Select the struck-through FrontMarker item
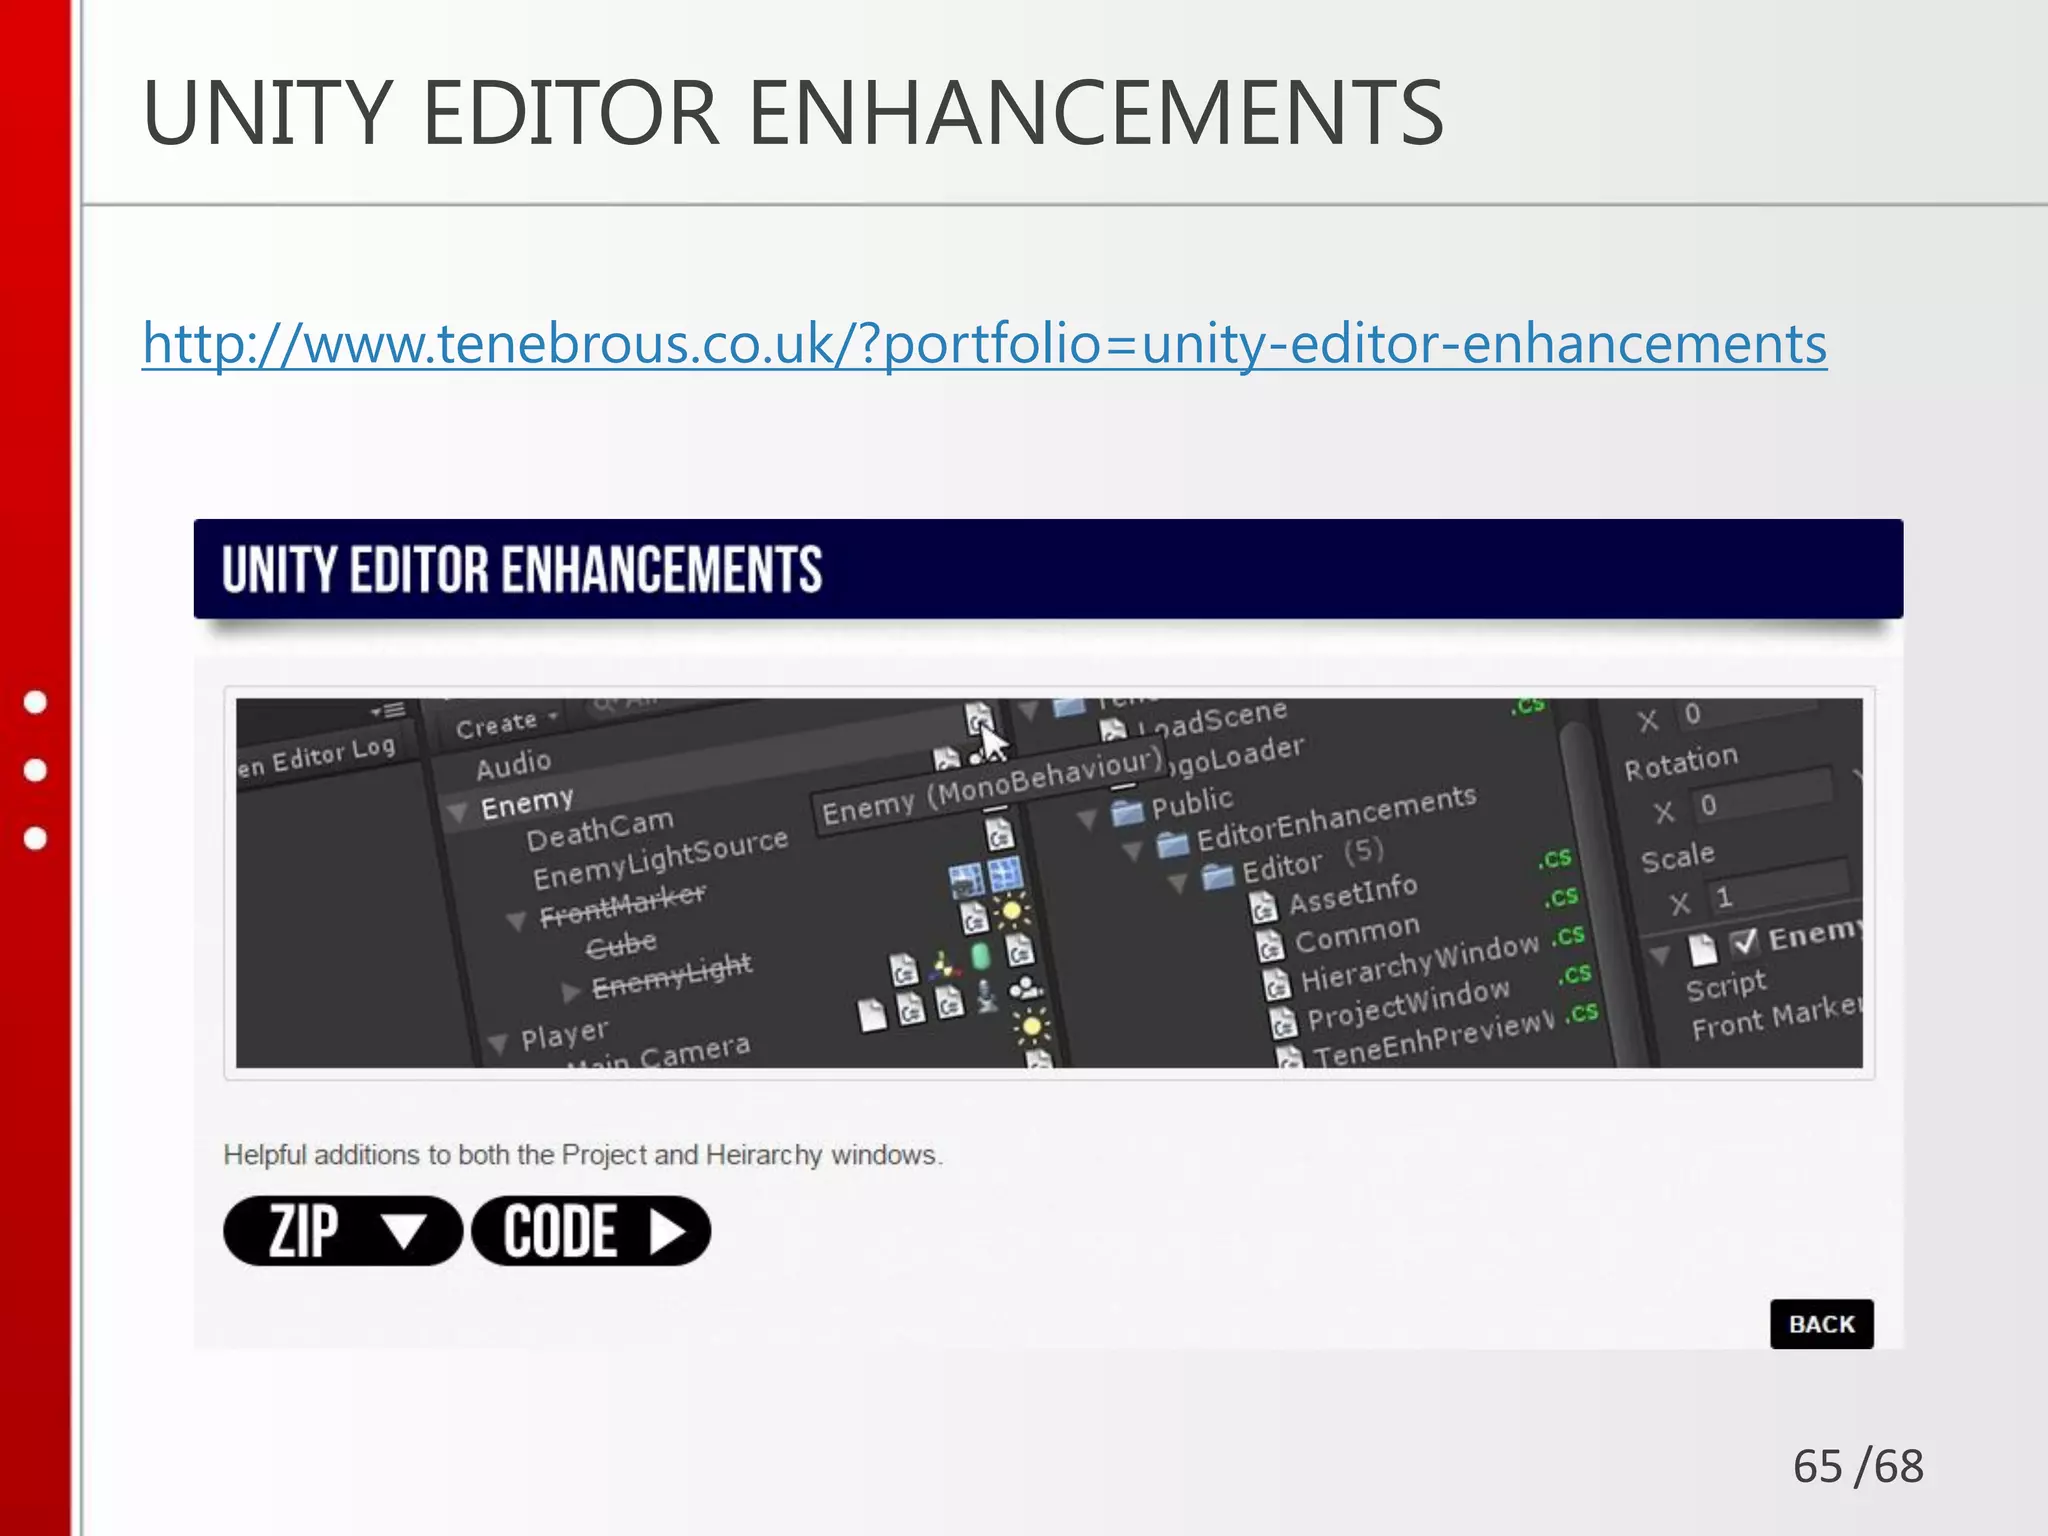 click(622, 905)
